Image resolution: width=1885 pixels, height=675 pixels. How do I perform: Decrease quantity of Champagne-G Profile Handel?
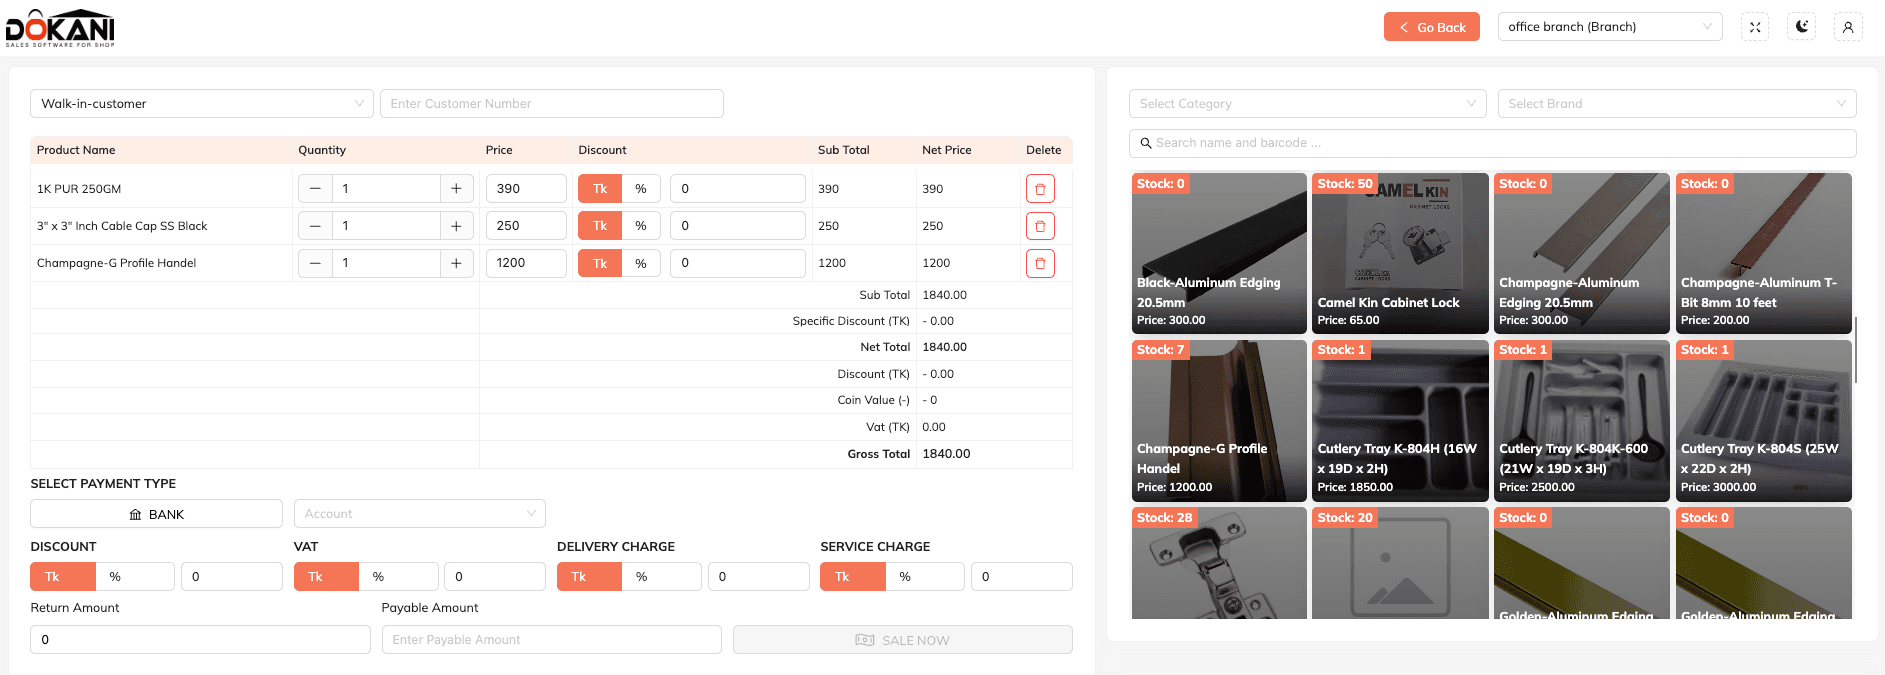point(315,263)
